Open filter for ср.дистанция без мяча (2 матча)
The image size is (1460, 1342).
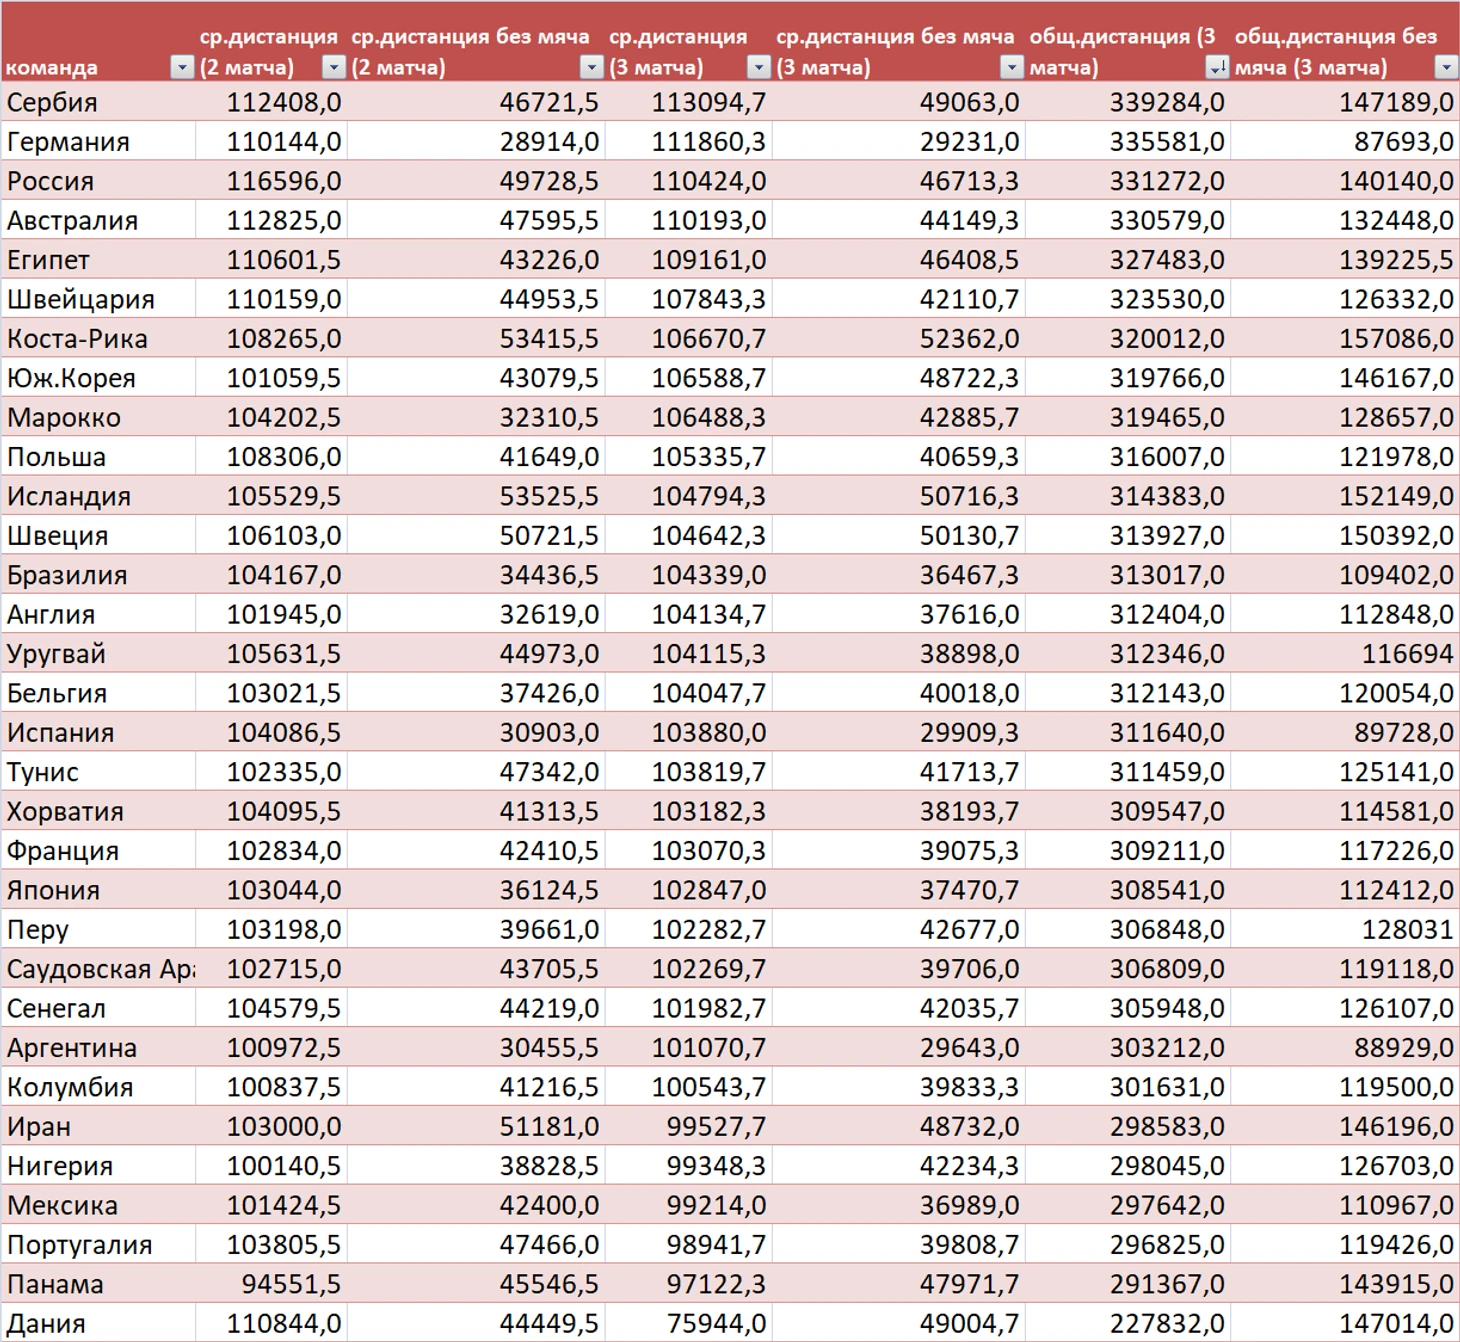[592, 67]
